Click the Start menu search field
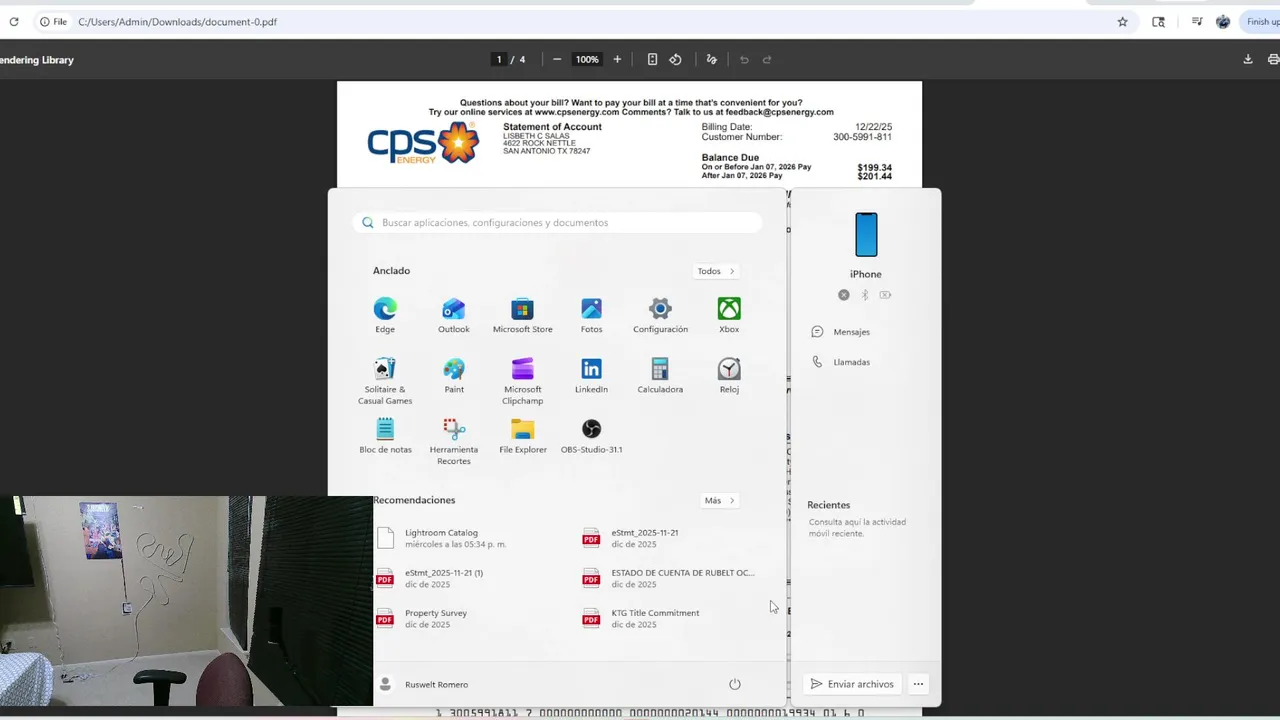1280x720 pixels. 557,222
